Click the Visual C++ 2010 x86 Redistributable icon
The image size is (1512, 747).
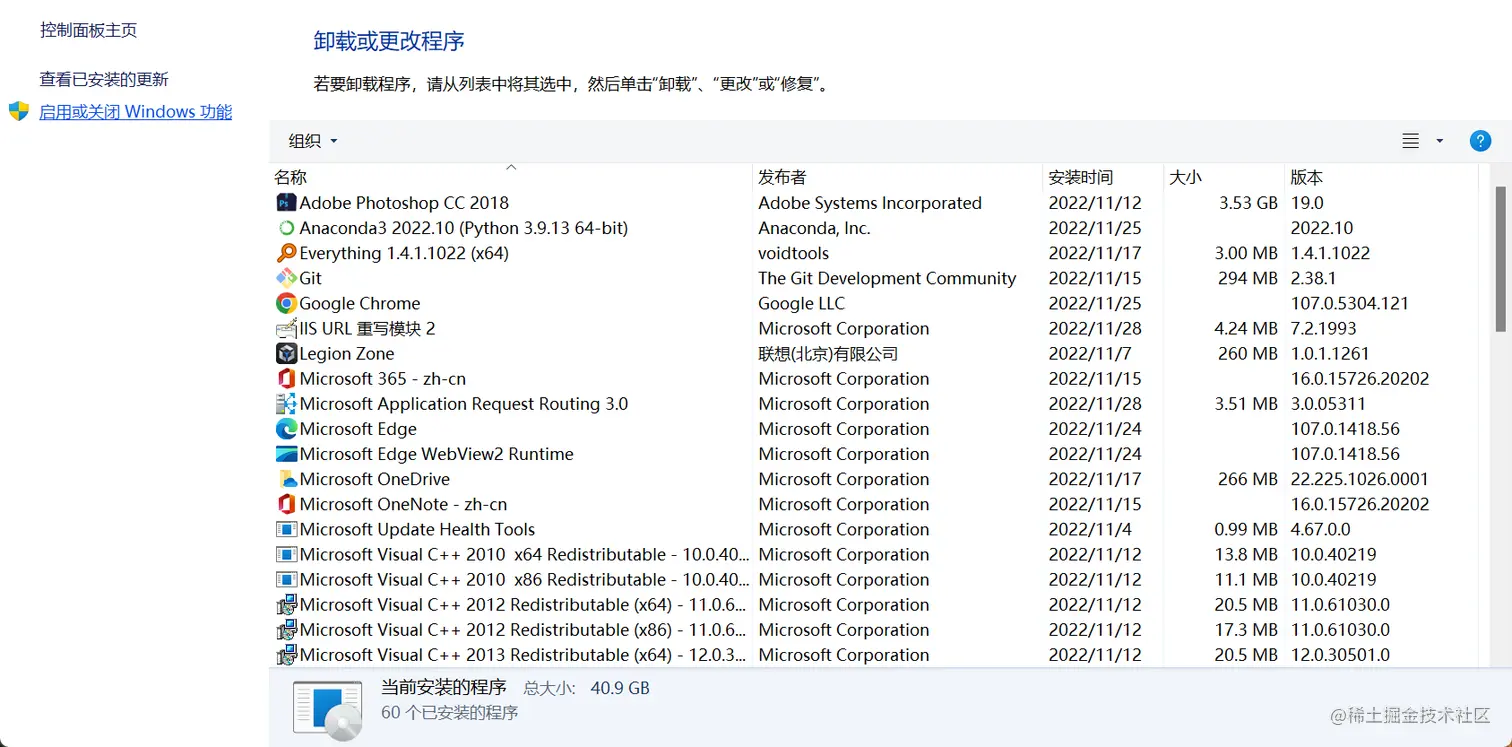(x=286, y=579)
